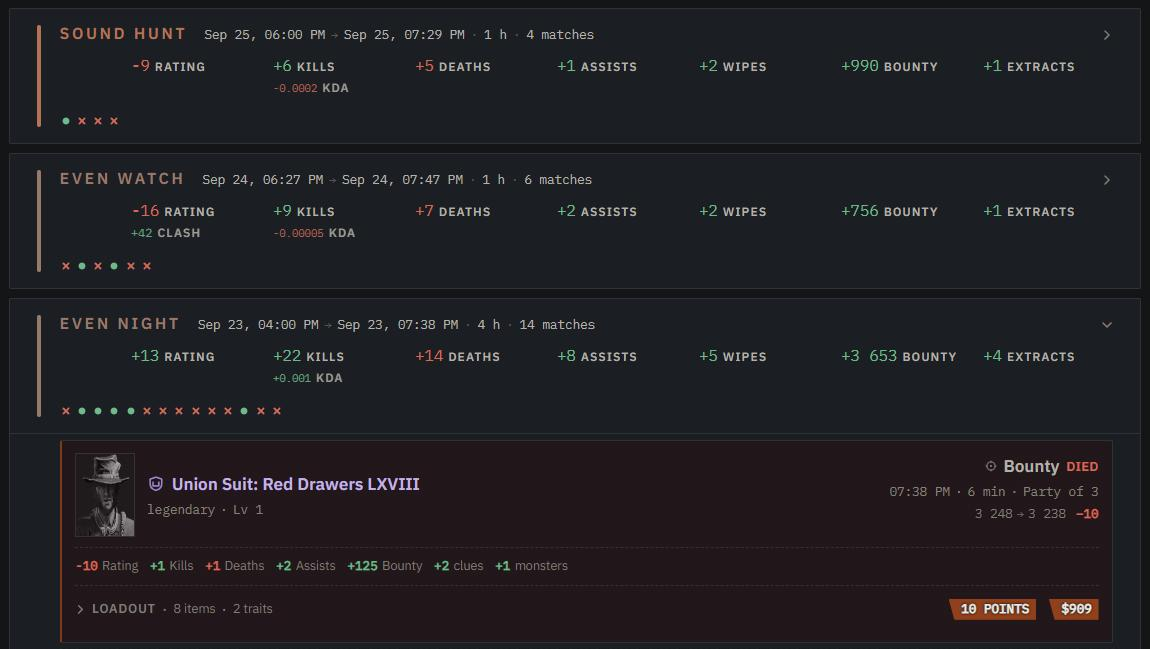Select the first red X match marker in Even Night
The width and height of the screenshot is (1150, 649).
(66, 411)
